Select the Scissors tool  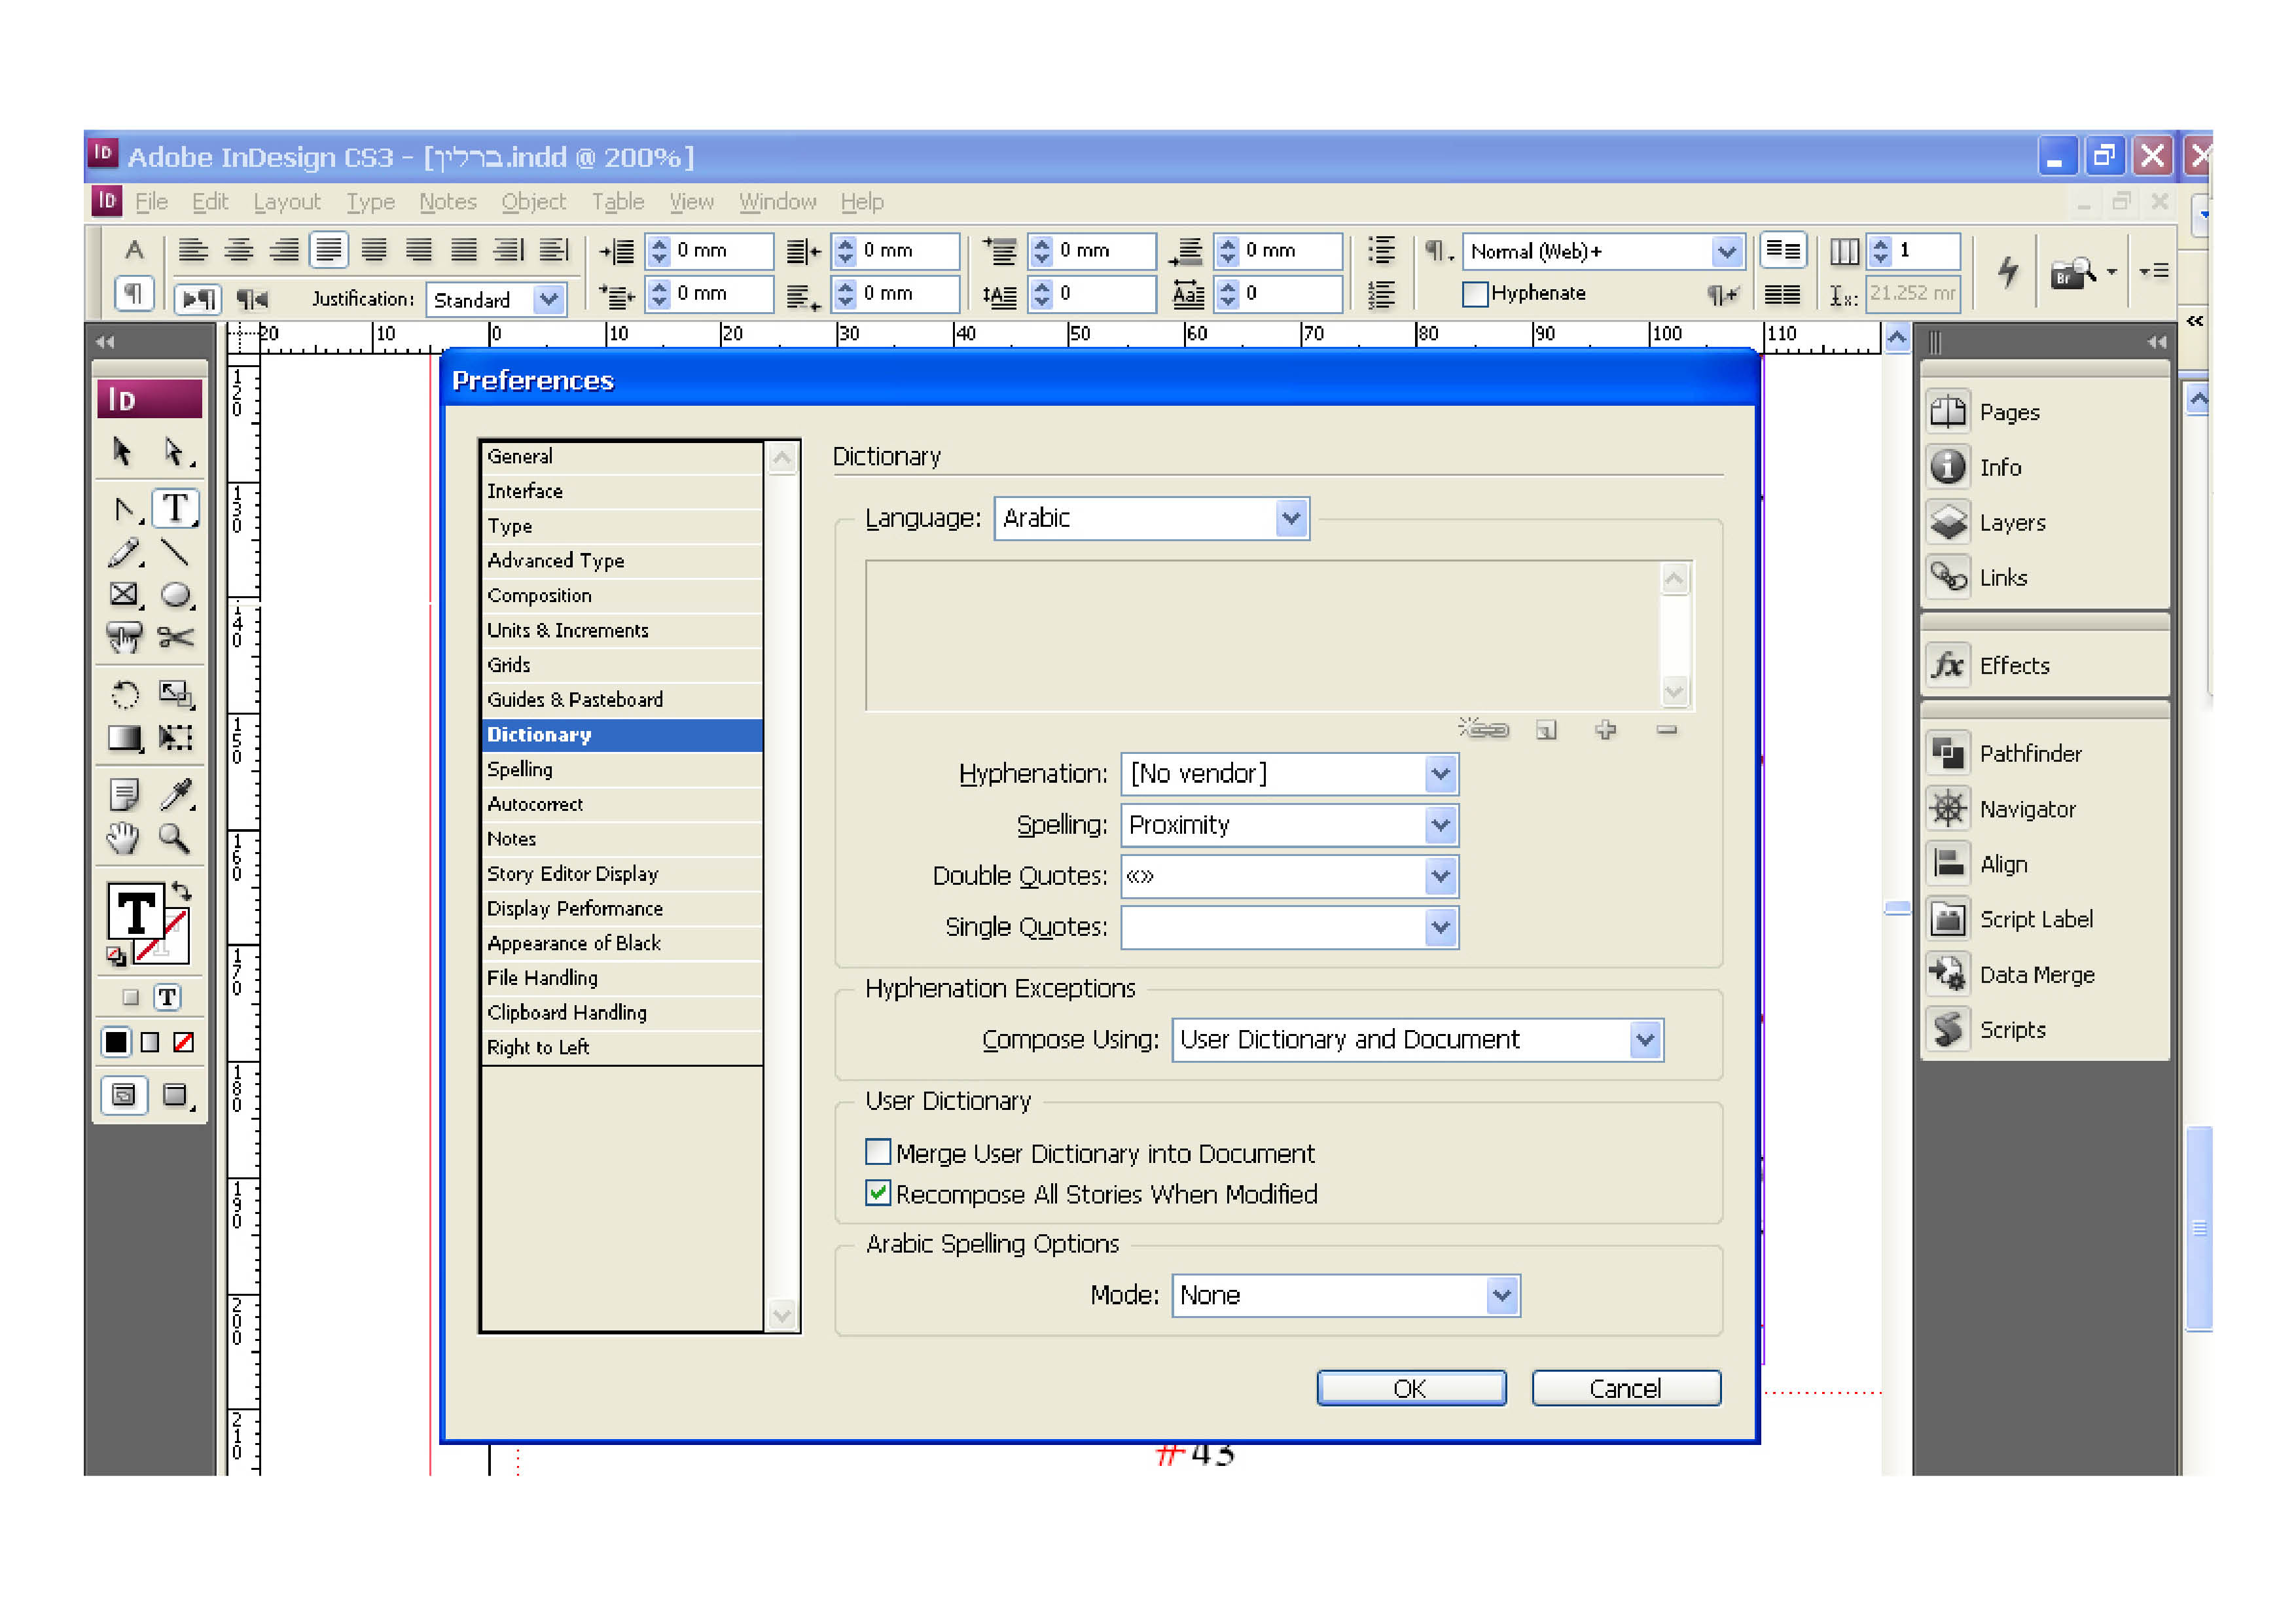175,638
